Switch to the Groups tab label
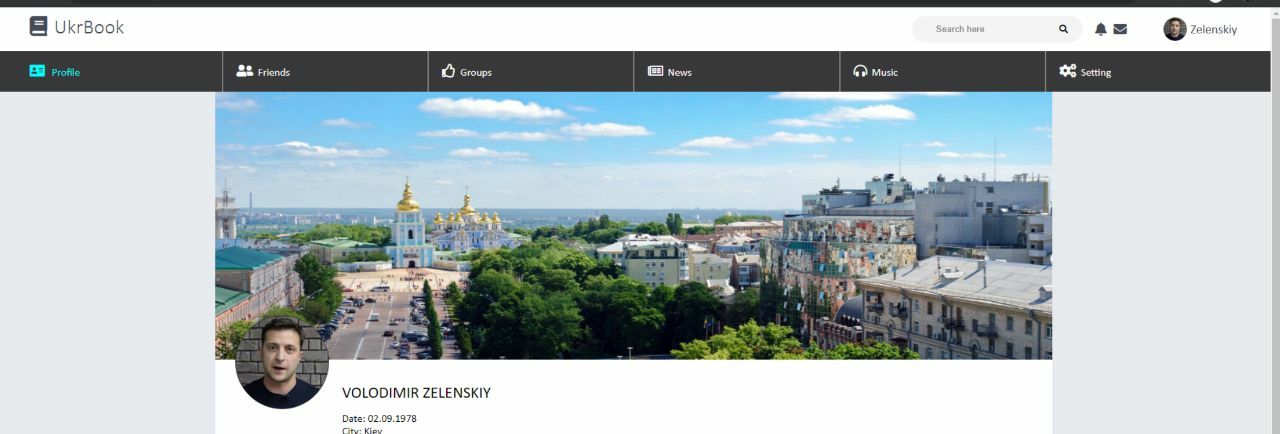Image resolution: width=1280 pixels, height=434 pixels. click(476, 72)
